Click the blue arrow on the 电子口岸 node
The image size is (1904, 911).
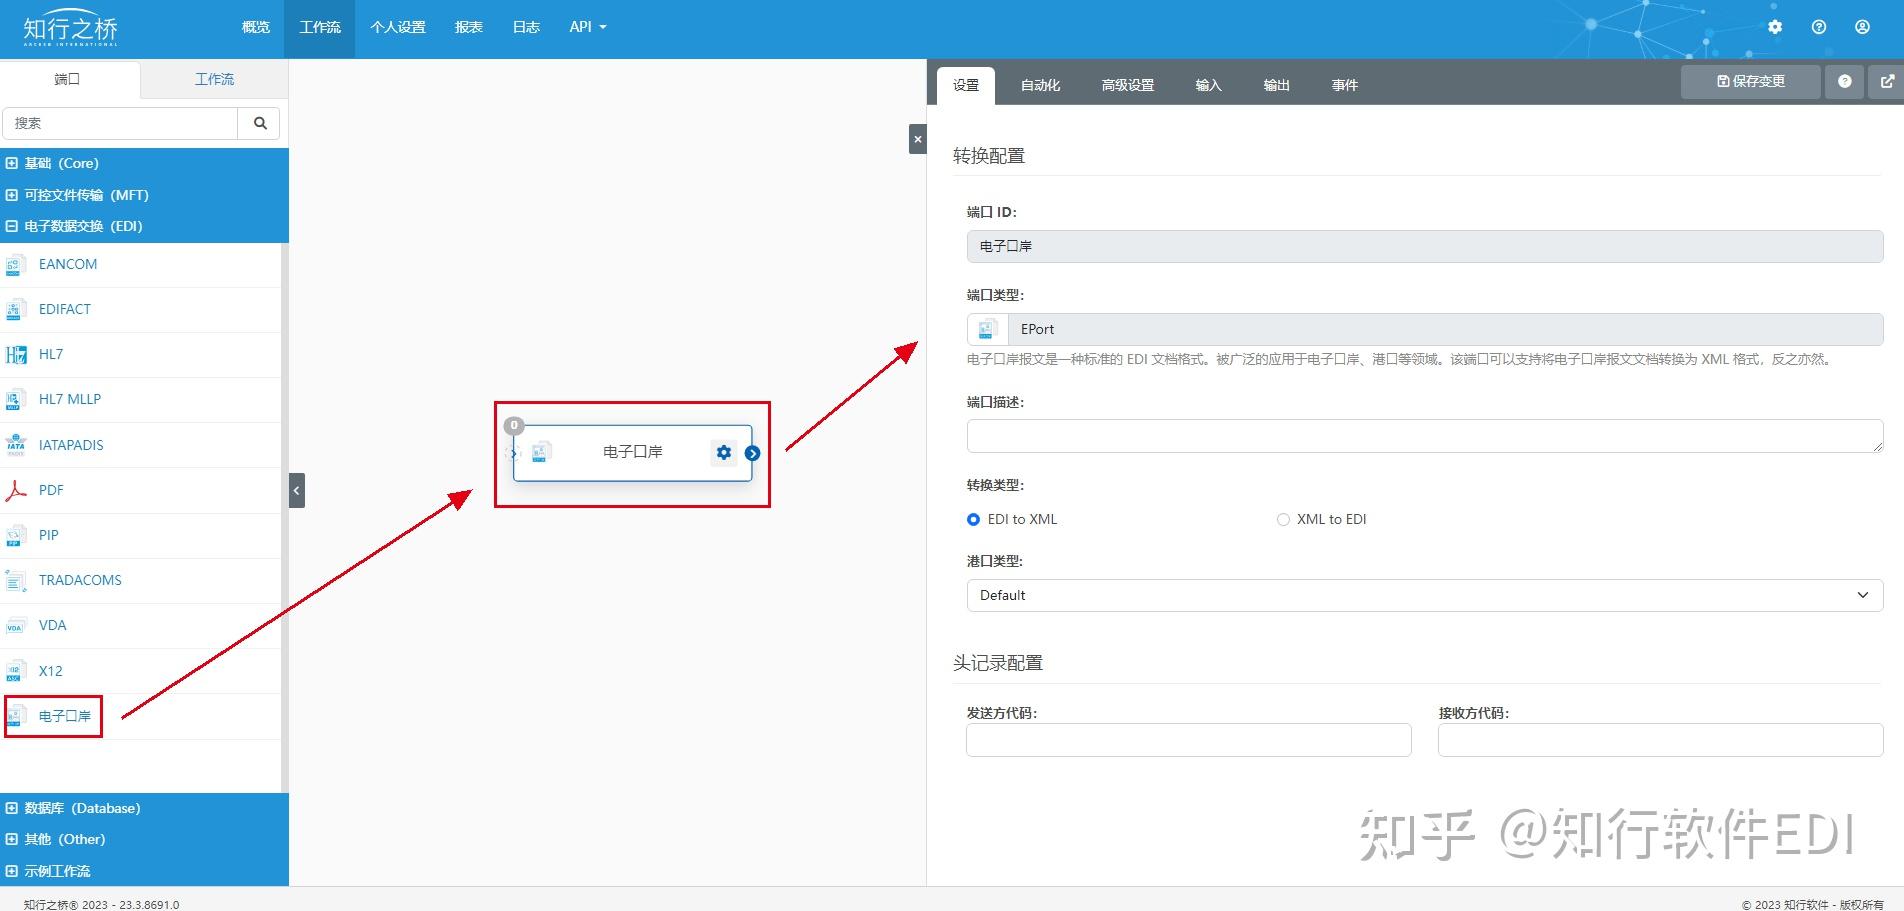(753, 453)
